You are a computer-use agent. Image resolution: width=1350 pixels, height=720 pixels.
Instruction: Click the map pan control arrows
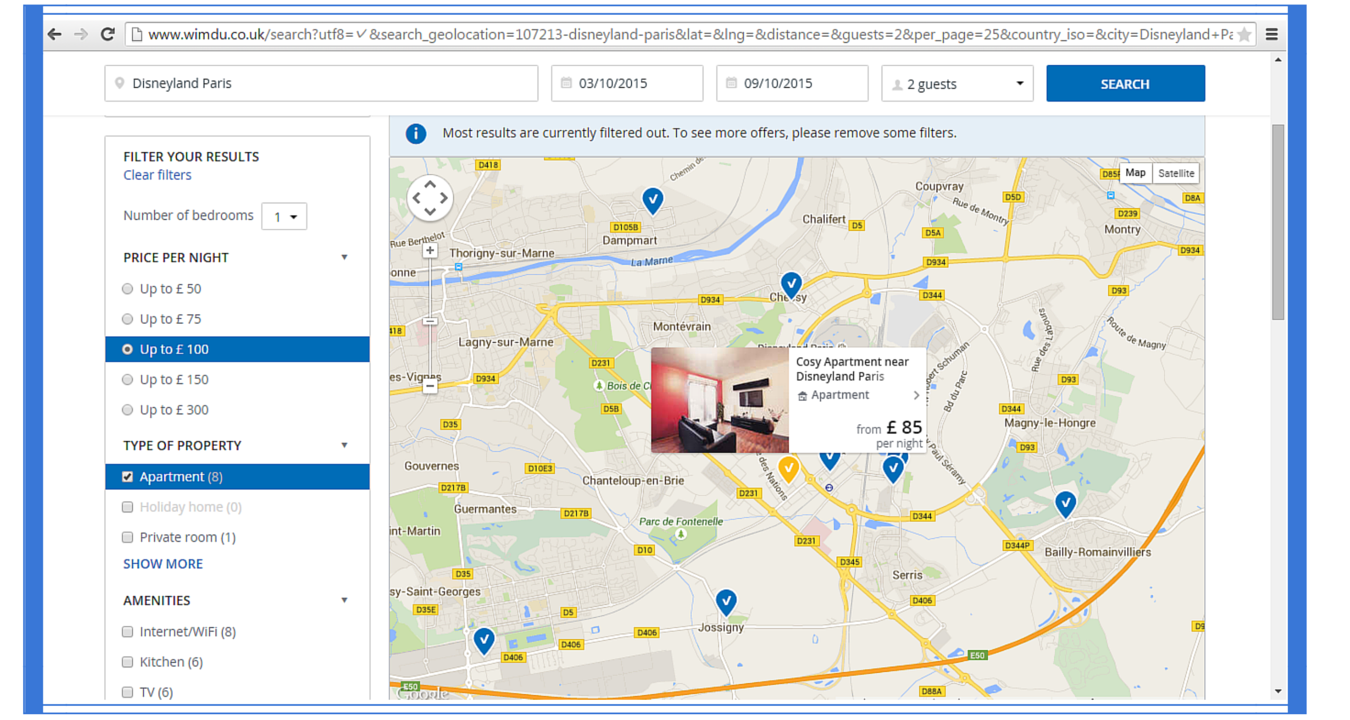point(430,197)
